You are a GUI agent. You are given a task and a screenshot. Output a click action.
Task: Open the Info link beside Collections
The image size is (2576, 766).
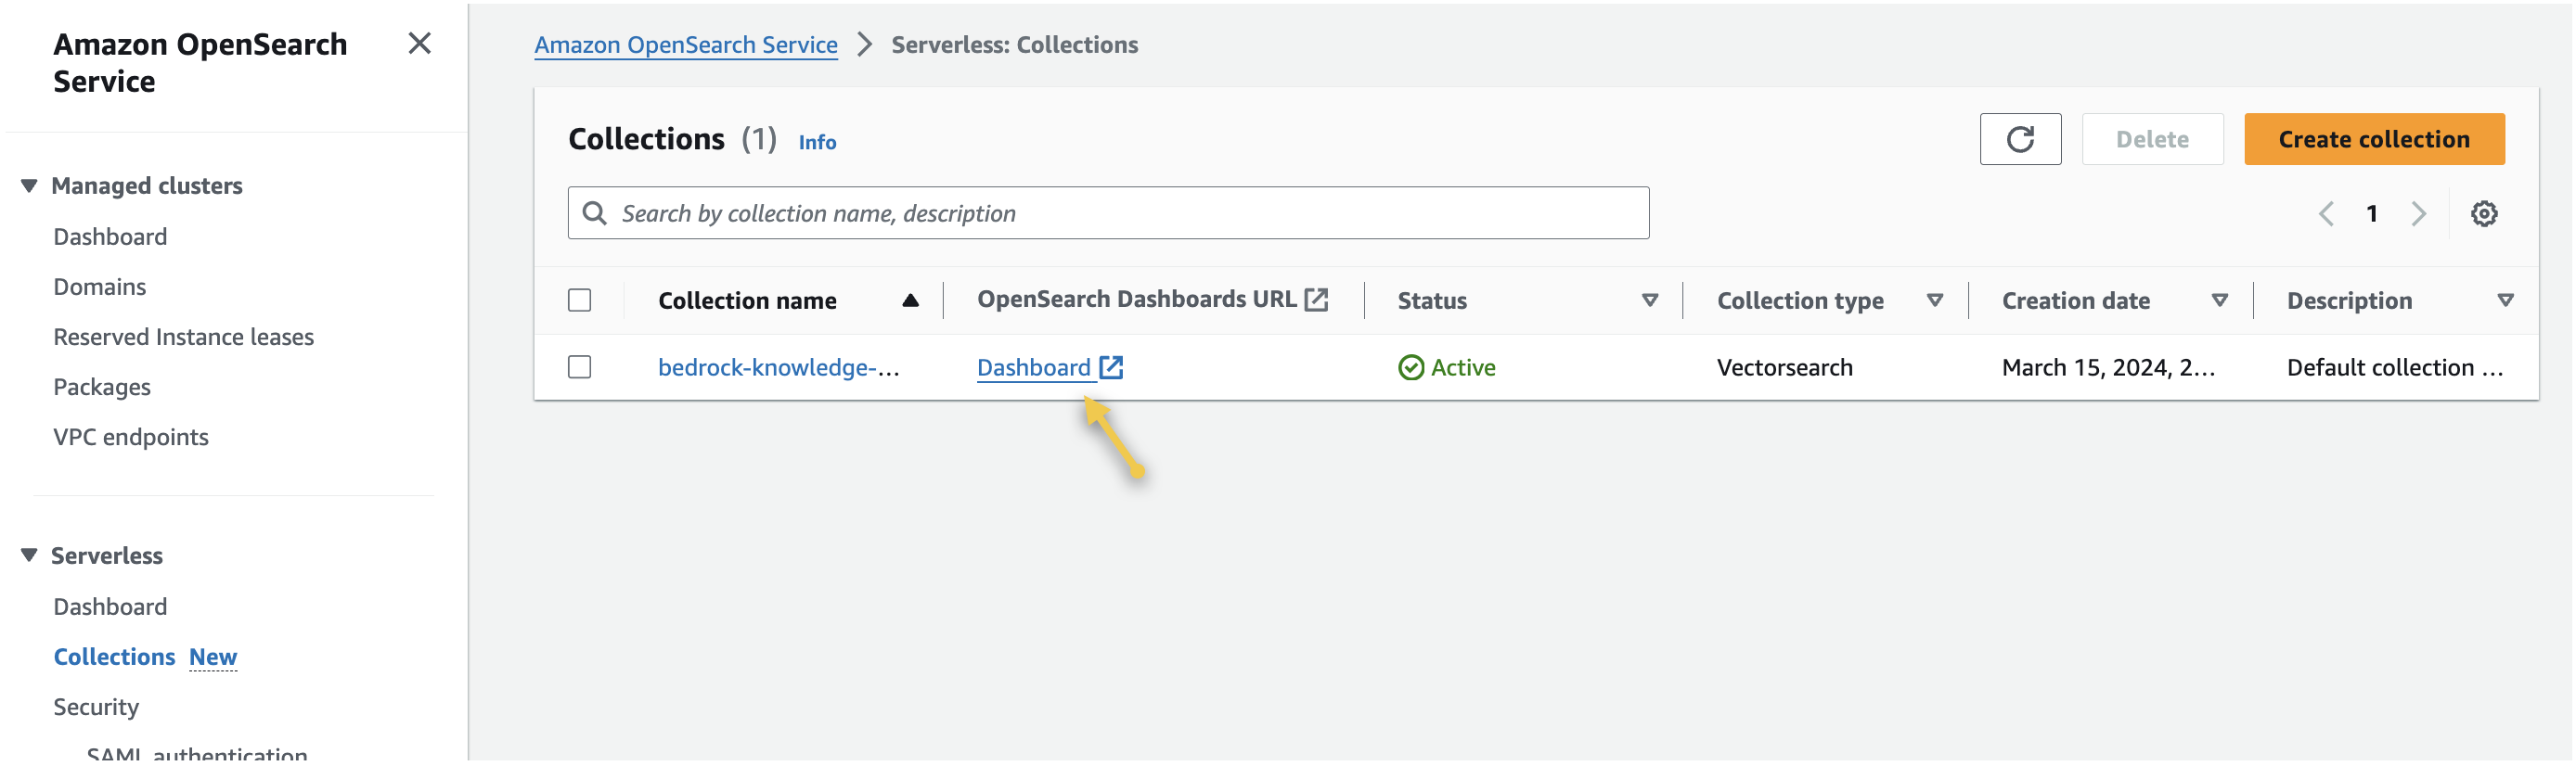point(817,142)
